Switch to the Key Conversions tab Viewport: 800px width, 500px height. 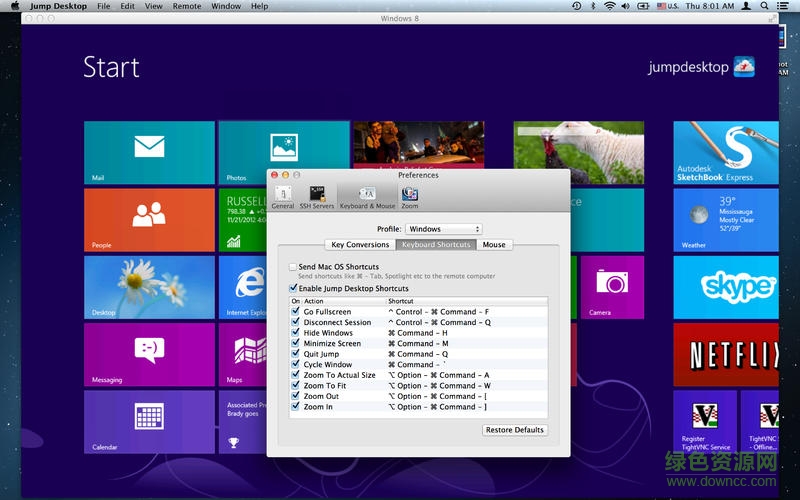[360, 245]
